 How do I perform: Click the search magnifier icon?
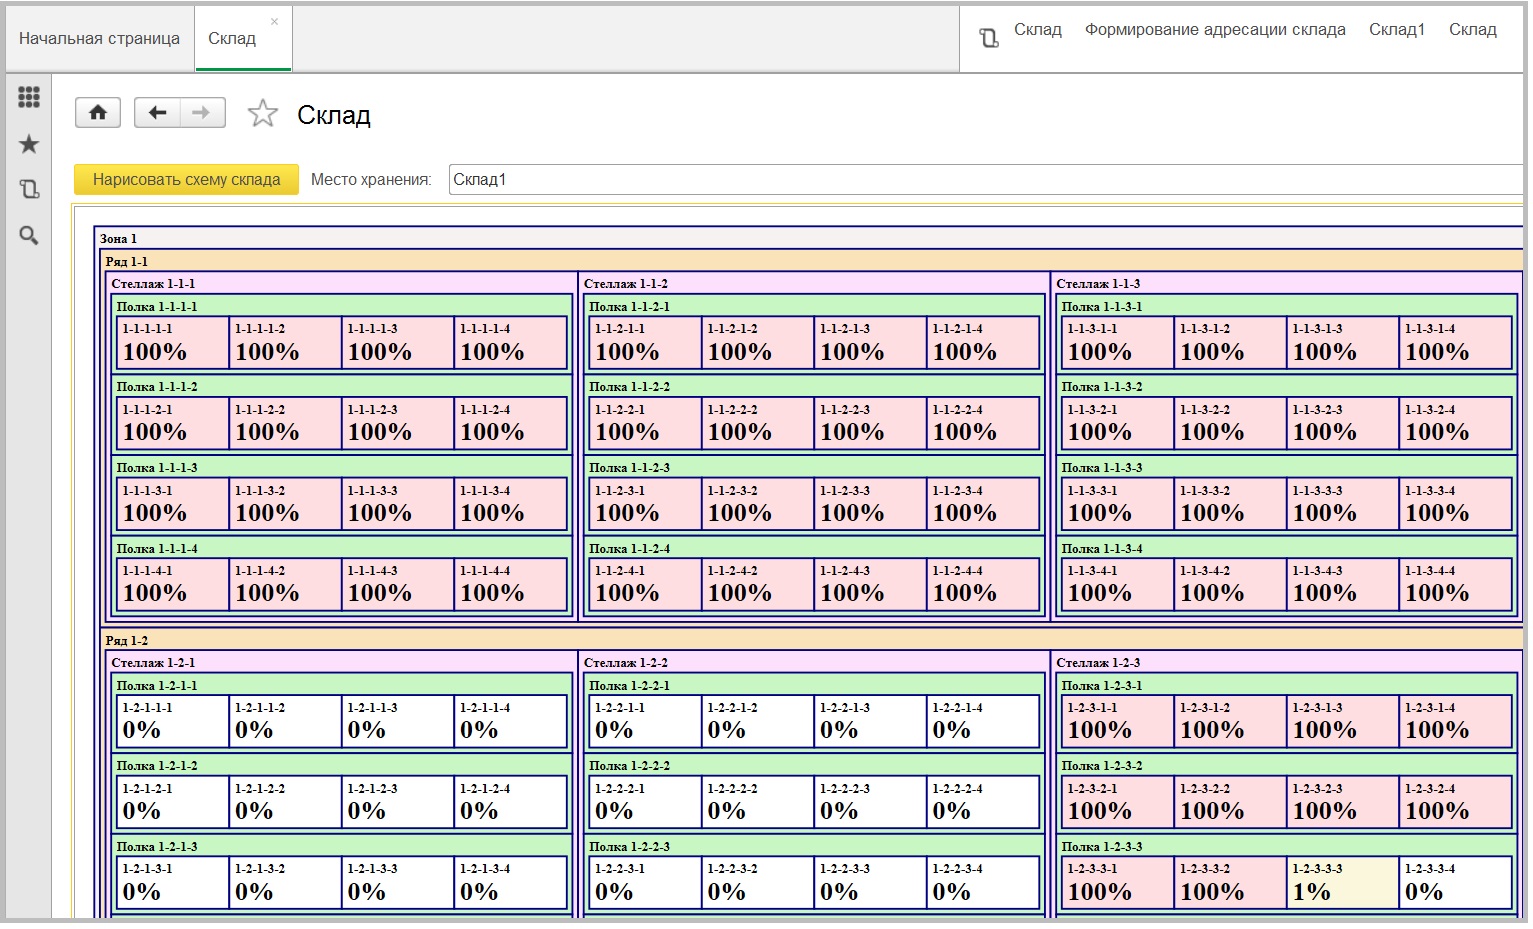29,236
